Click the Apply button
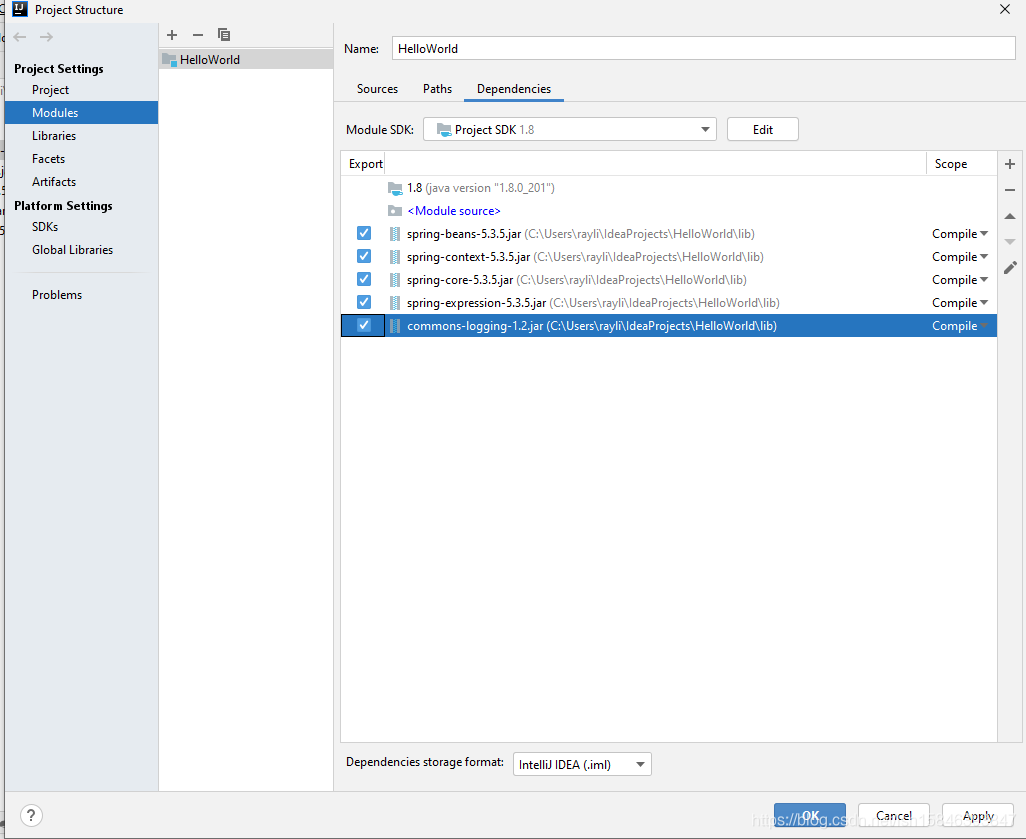1026x839 pixels. click(978, 815)
